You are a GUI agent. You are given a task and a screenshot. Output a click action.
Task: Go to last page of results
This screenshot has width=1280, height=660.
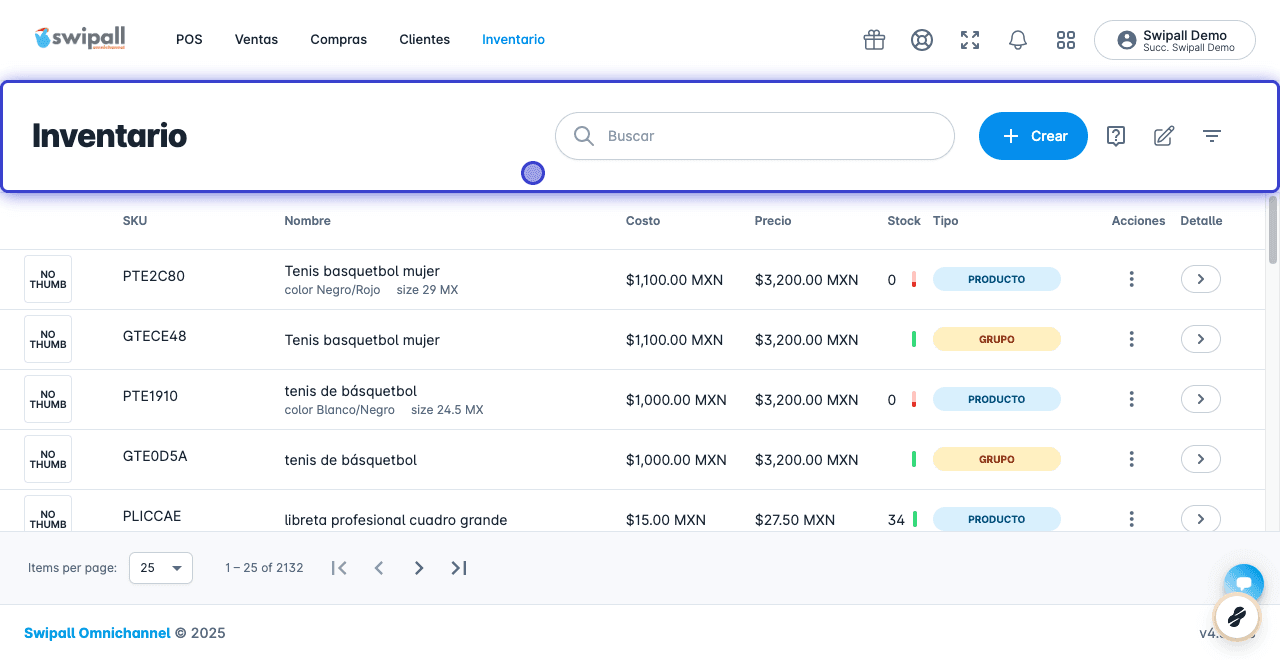click(x=459, y=568)
